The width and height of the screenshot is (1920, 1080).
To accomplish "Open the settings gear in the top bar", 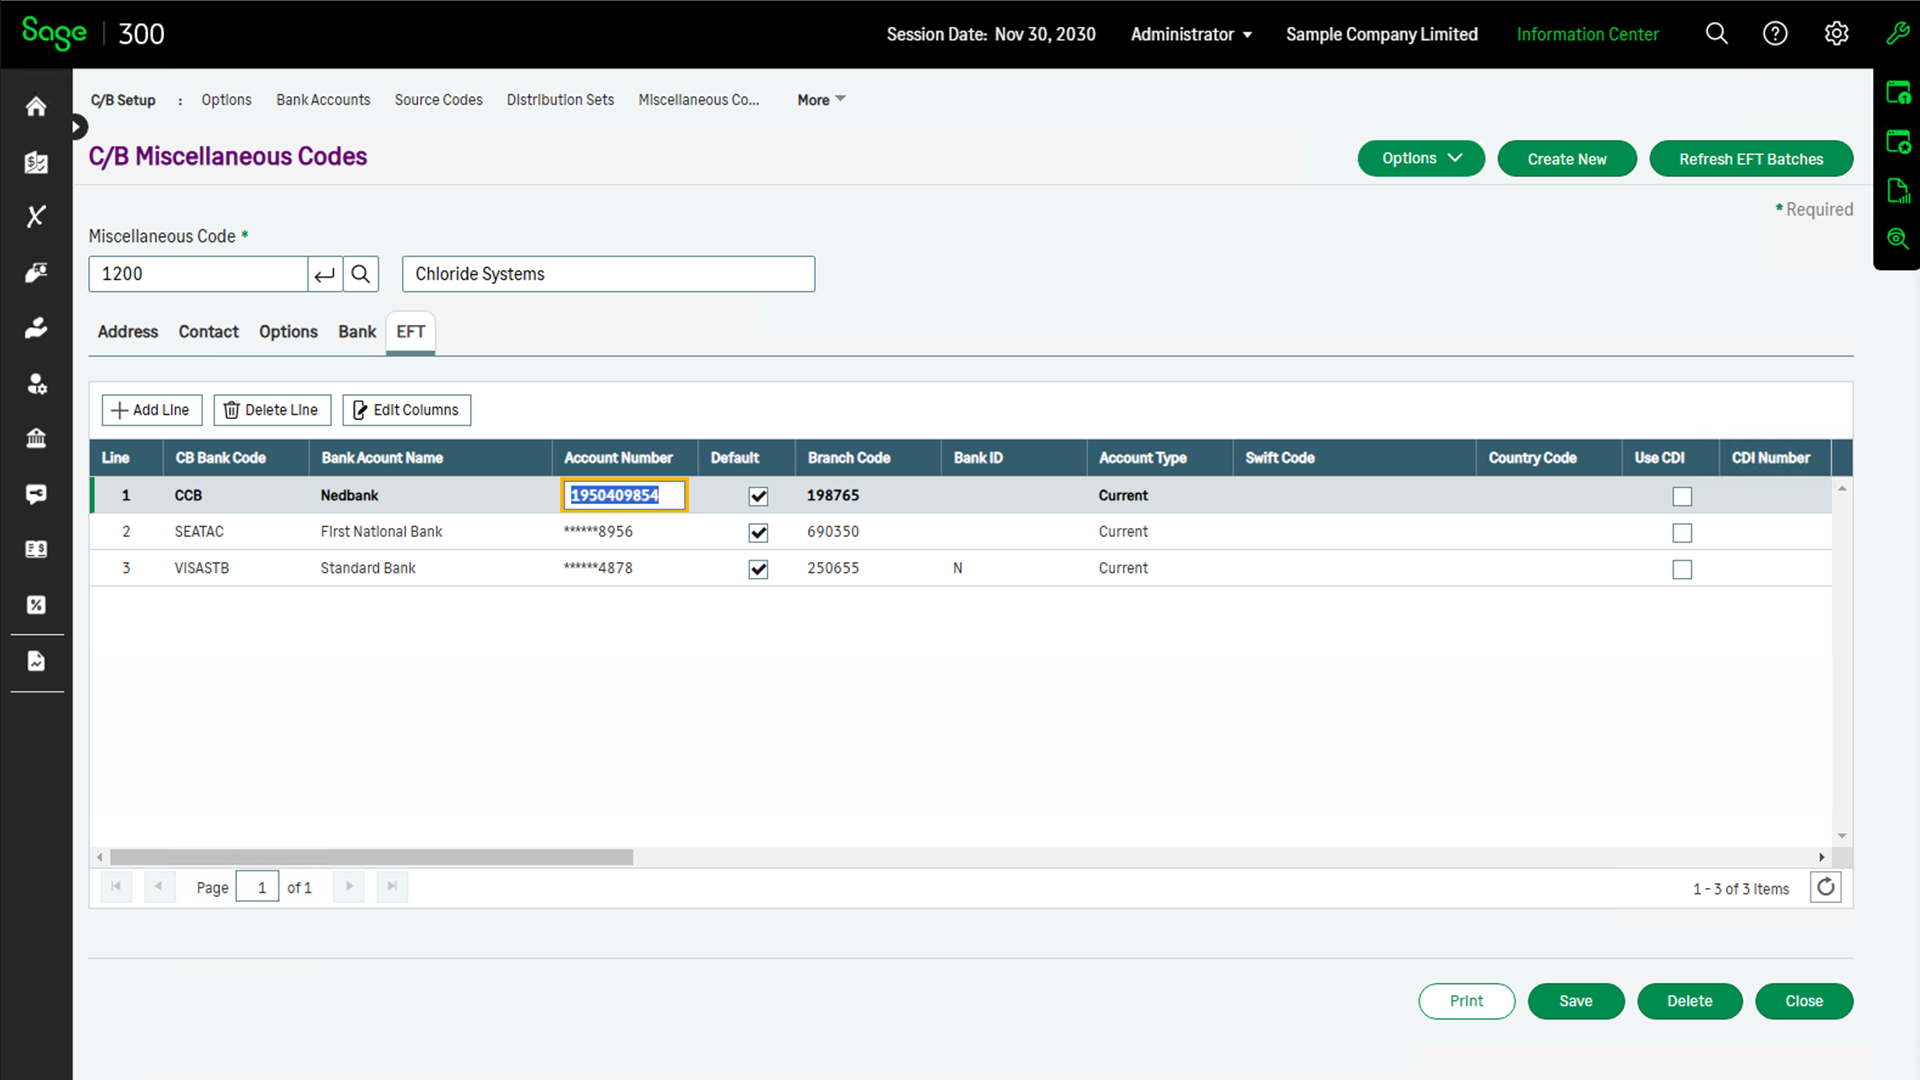I will coord(1836,33).
